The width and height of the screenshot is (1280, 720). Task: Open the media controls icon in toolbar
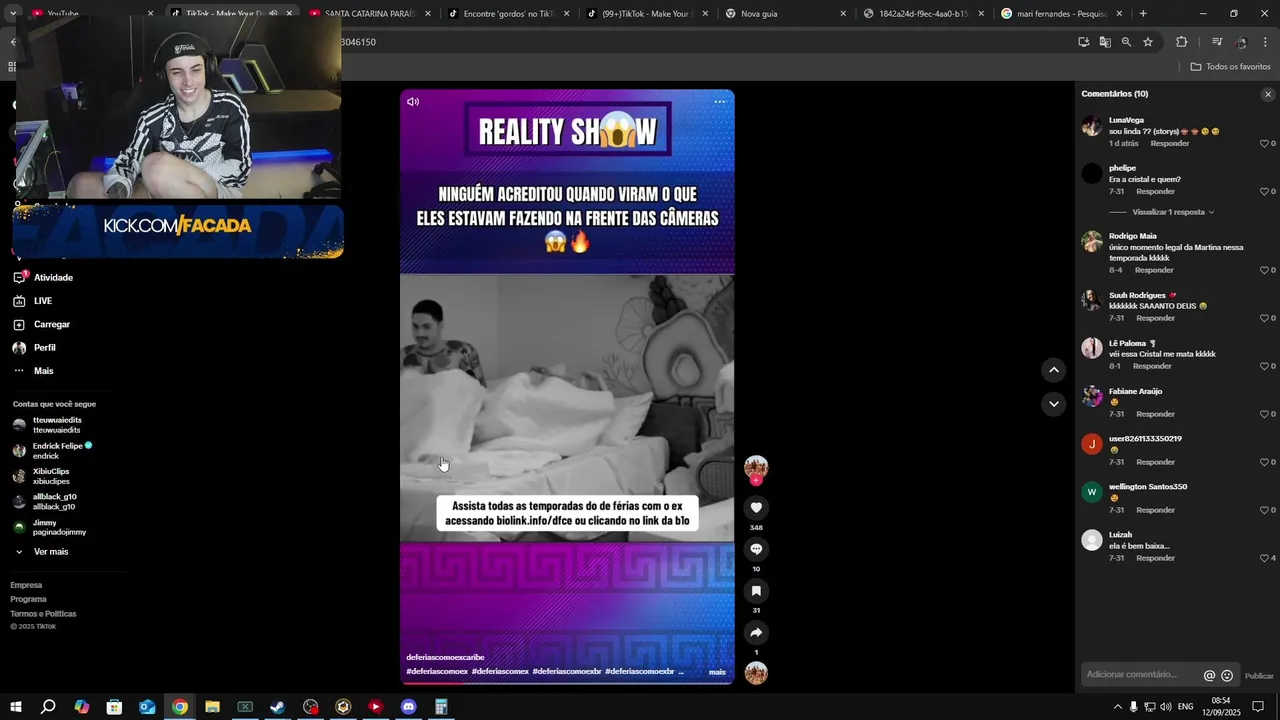[x=1217, y=42]
